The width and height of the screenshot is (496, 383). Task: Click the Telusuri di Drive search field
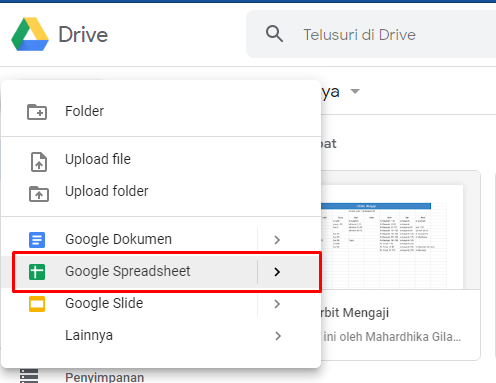371,34
